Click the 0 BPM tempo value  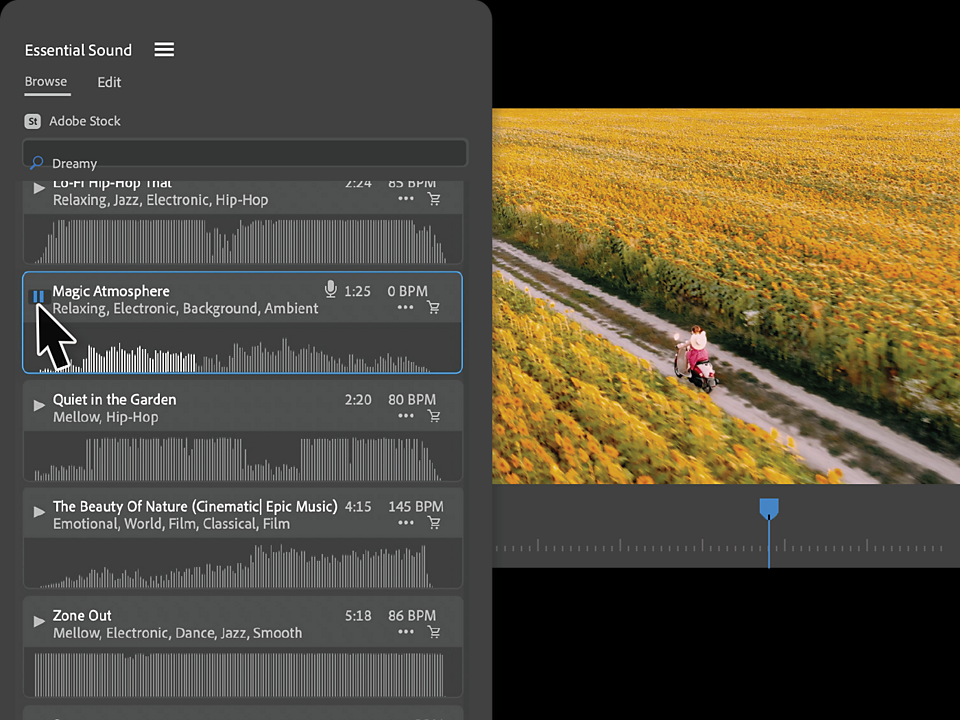[x=408, y=291]
